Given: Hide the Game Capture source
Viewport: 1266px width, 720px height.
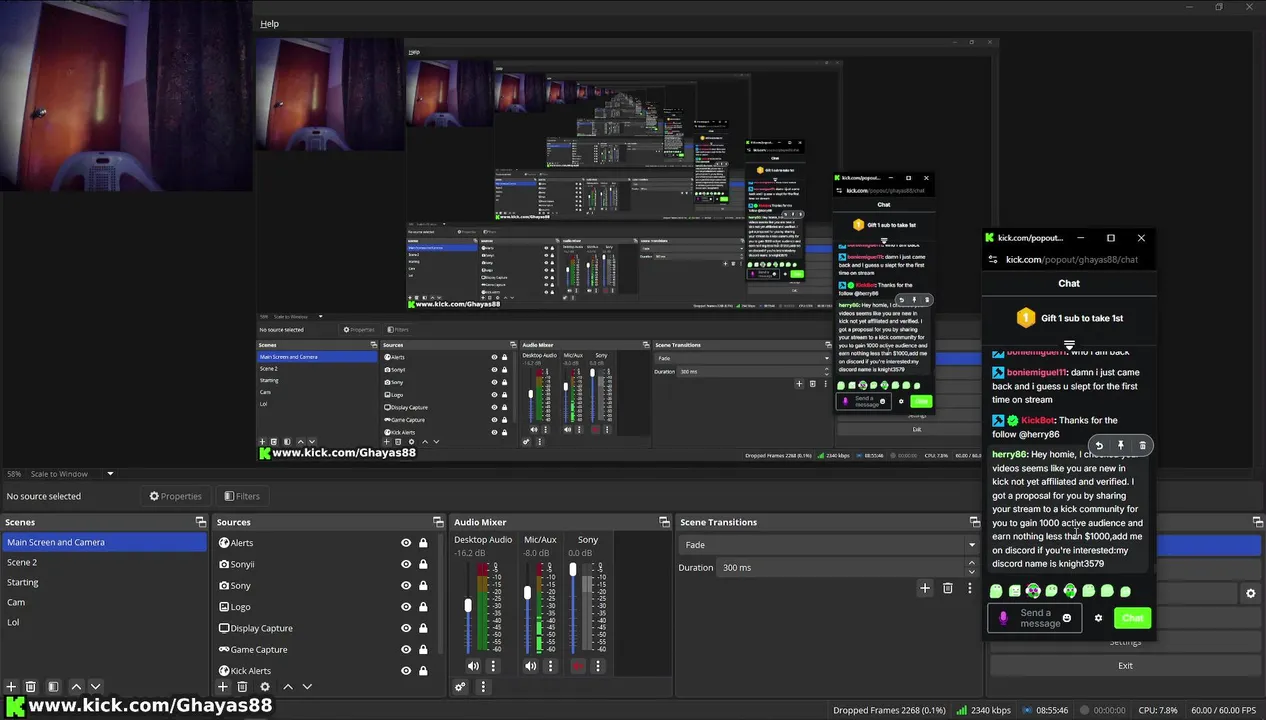Looking at the screenshot, I should 406,650.
